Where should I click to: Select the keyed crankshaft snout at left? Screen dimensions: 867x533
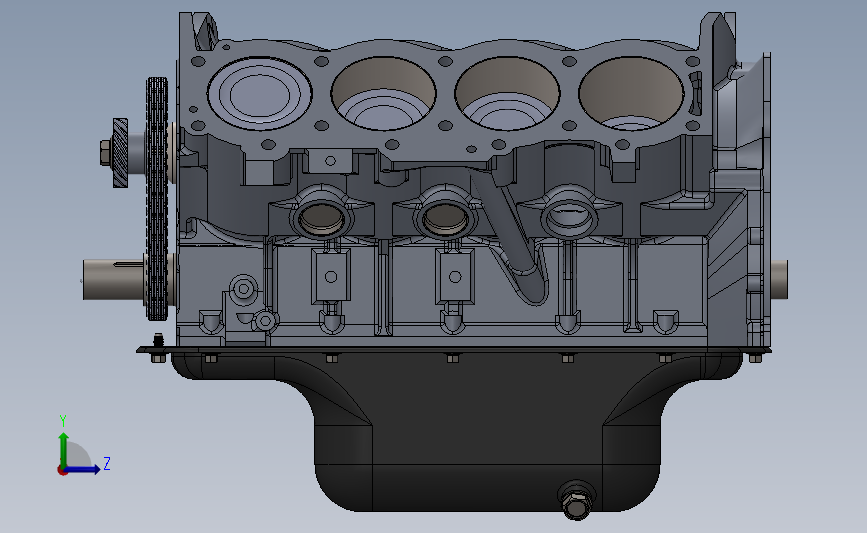[113, 280]
